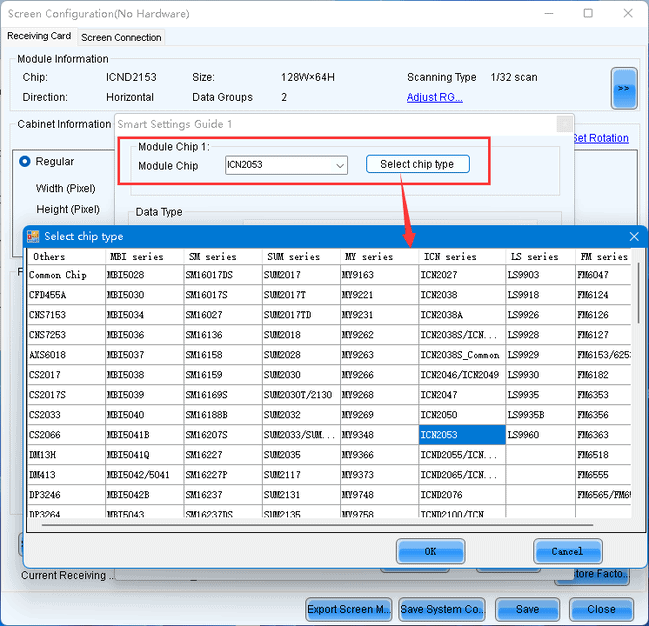This screenshot has height=626, width=649.
Task: Click the MBI series column header
Action: 144,257
